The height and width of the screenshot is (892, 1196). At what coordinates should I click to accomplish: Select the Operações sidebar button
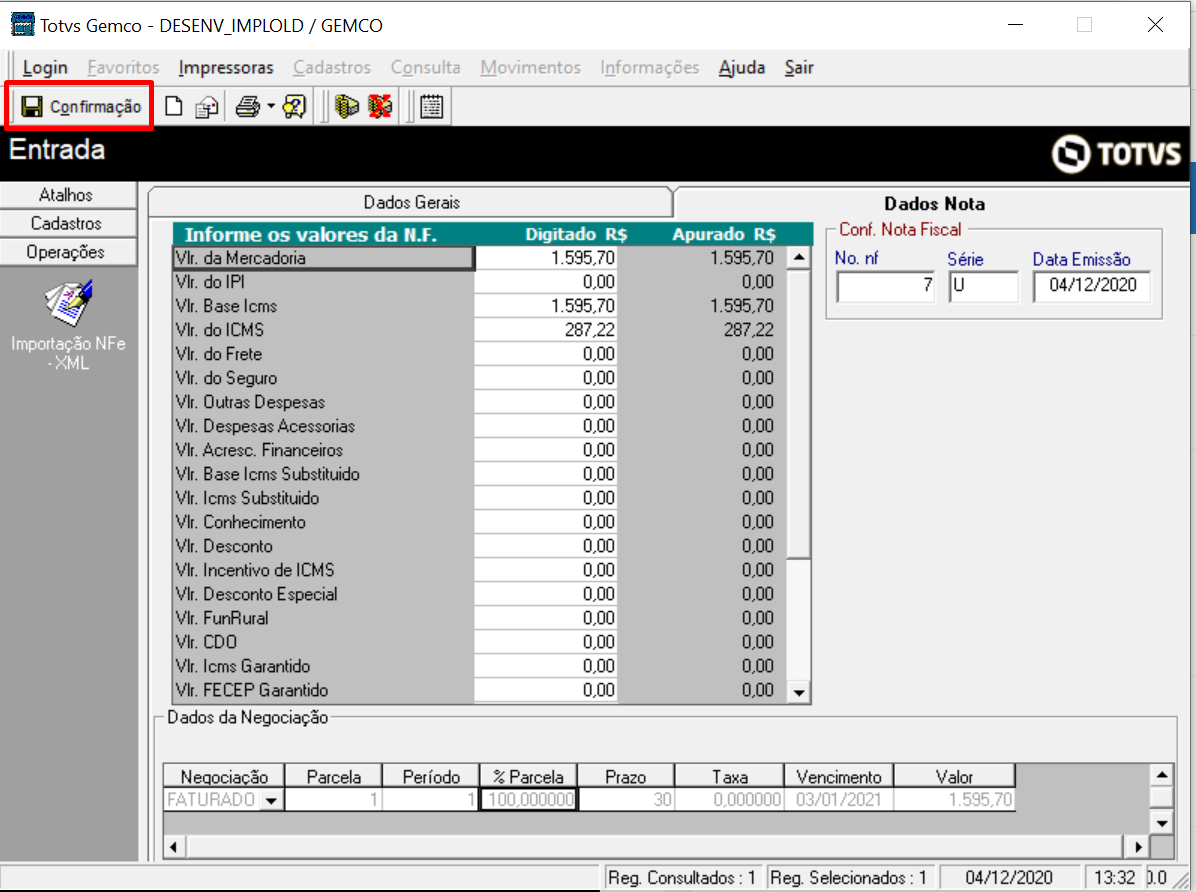66,252
